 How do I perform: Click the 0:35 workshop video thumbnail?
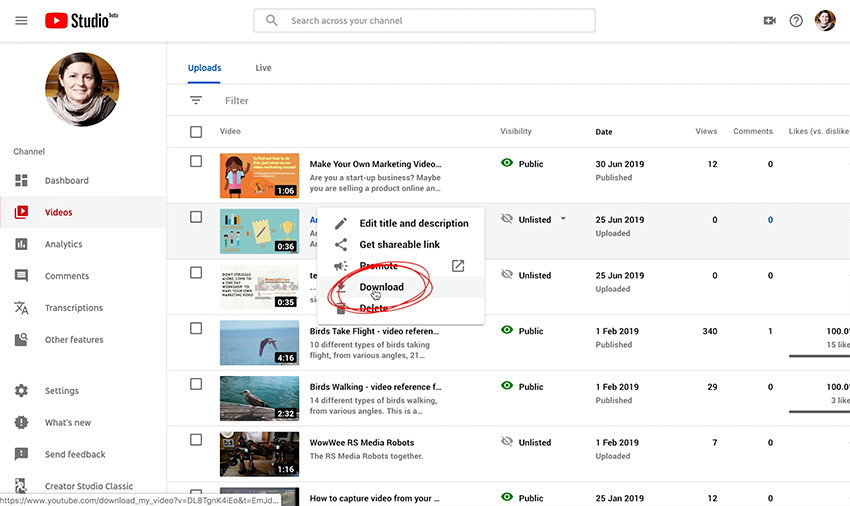tap(259, 286)
